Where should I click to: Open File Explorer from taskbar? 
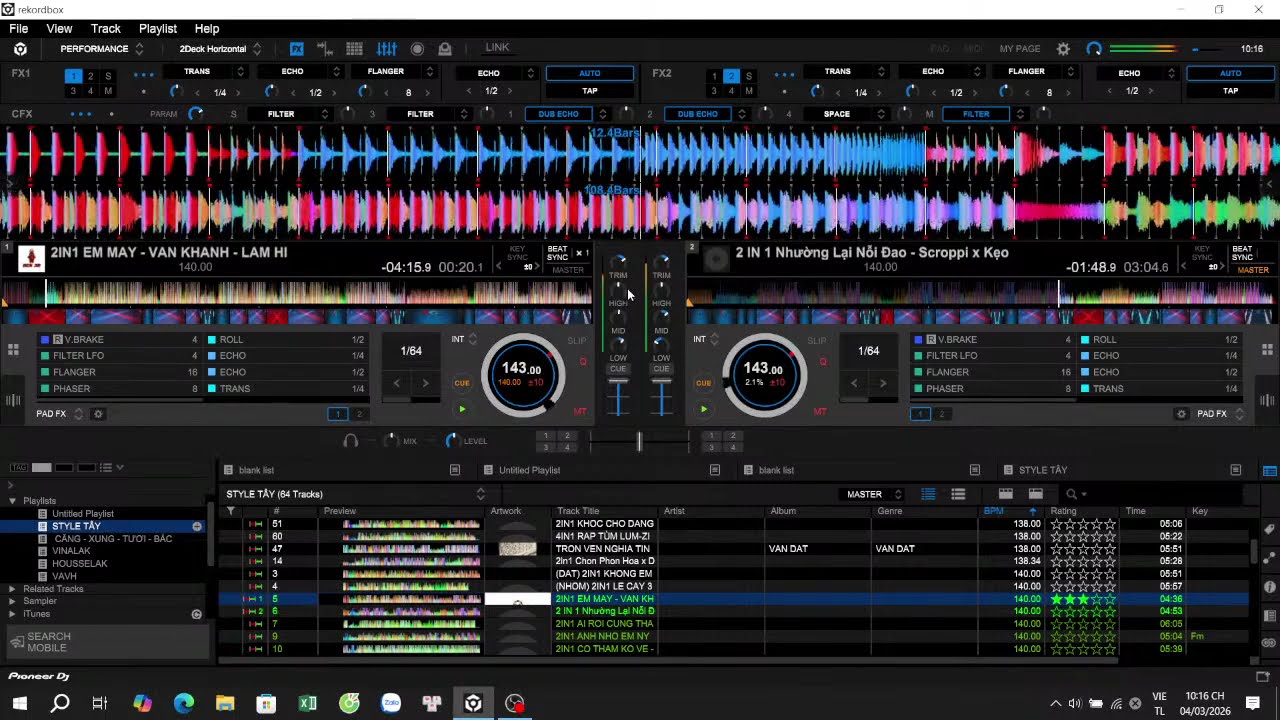(x=225, y=703)
